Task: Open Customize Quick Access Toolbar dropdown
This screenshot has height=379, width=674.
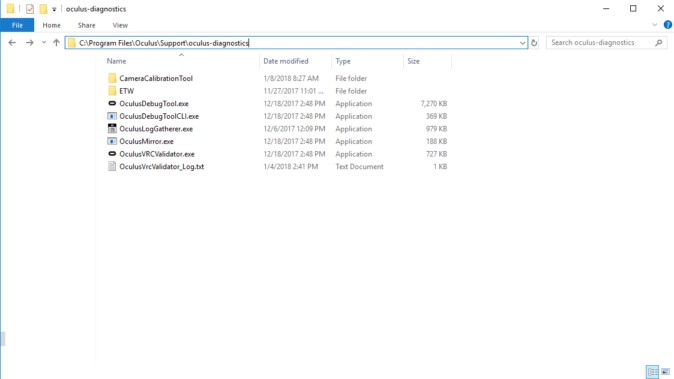Action: [x=54, y=9]
